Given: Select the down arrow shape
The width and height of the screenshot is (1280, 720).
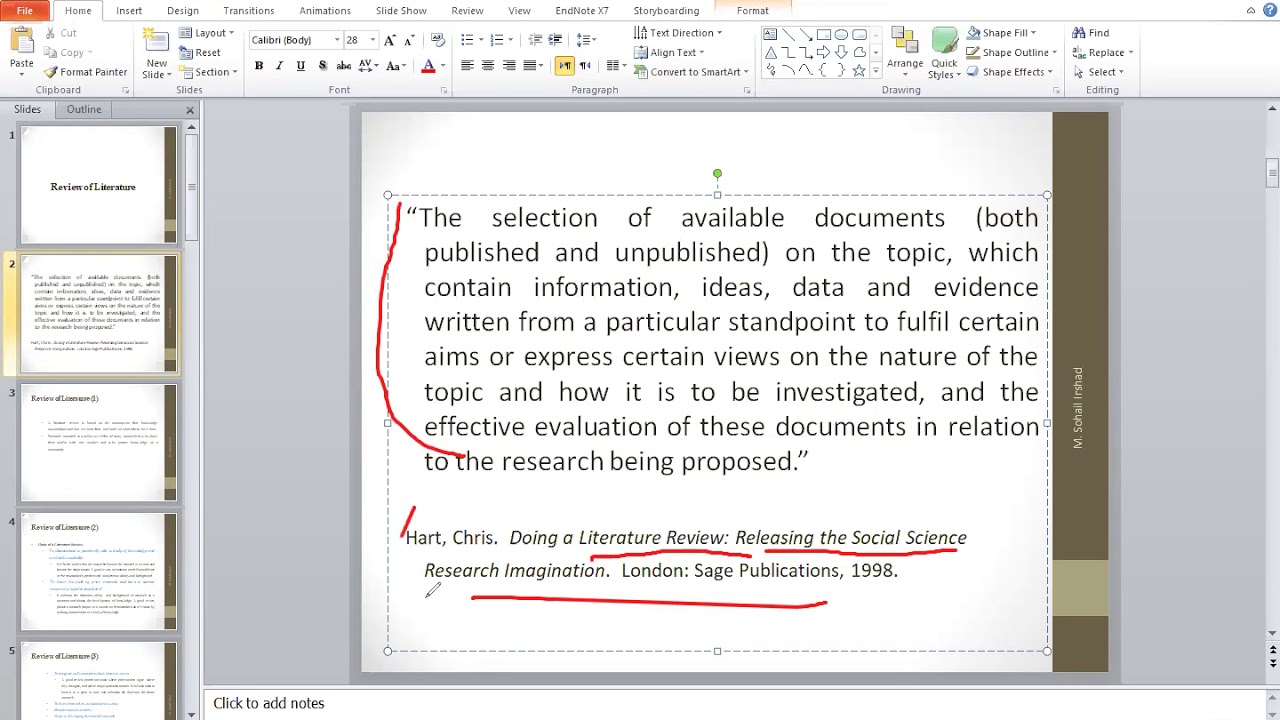Looking at the screenshot, I should 841,53.
